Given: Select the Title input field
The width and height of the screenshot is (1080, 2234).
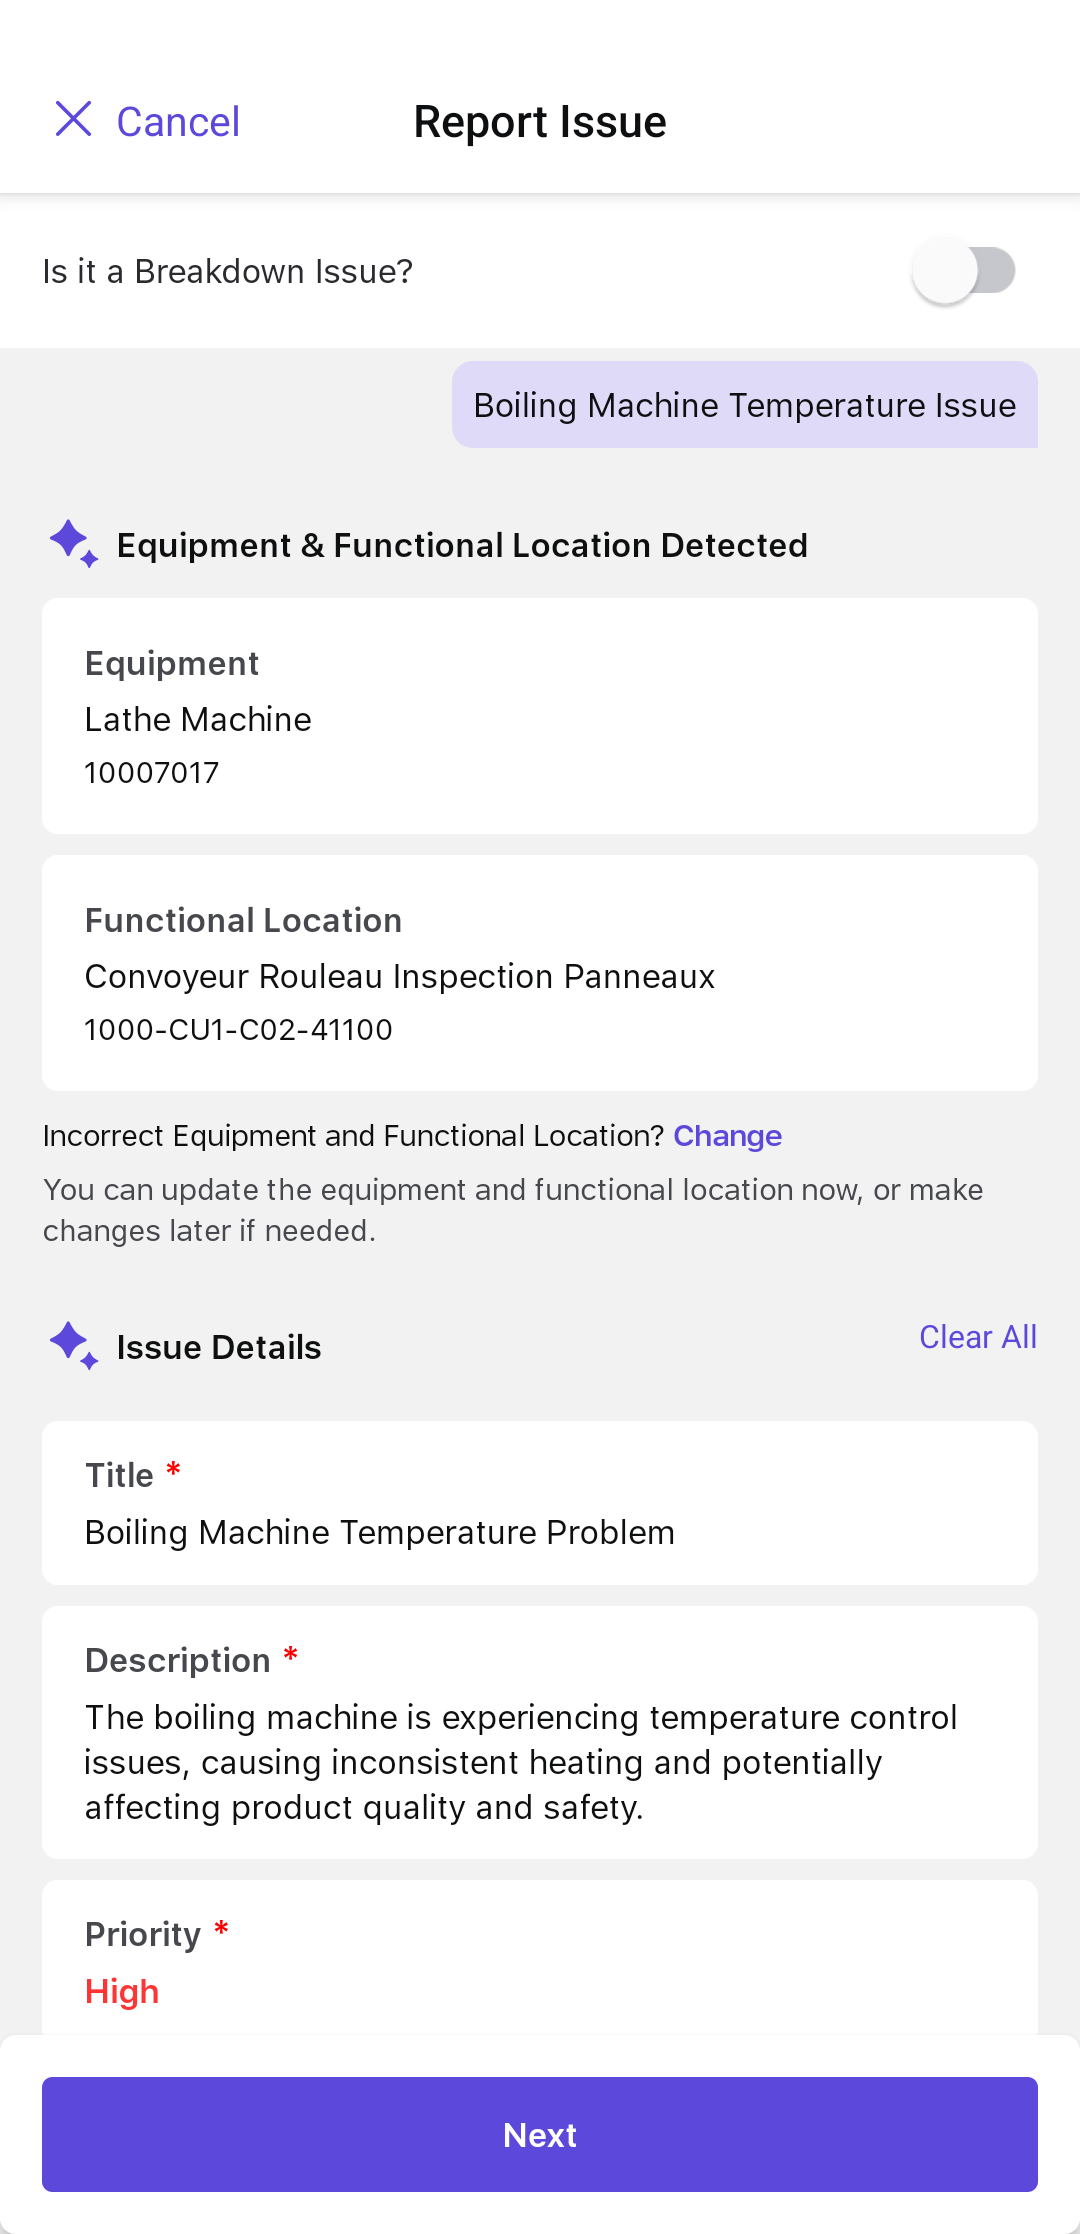Looking at the screenshot, I should 540,1503.
